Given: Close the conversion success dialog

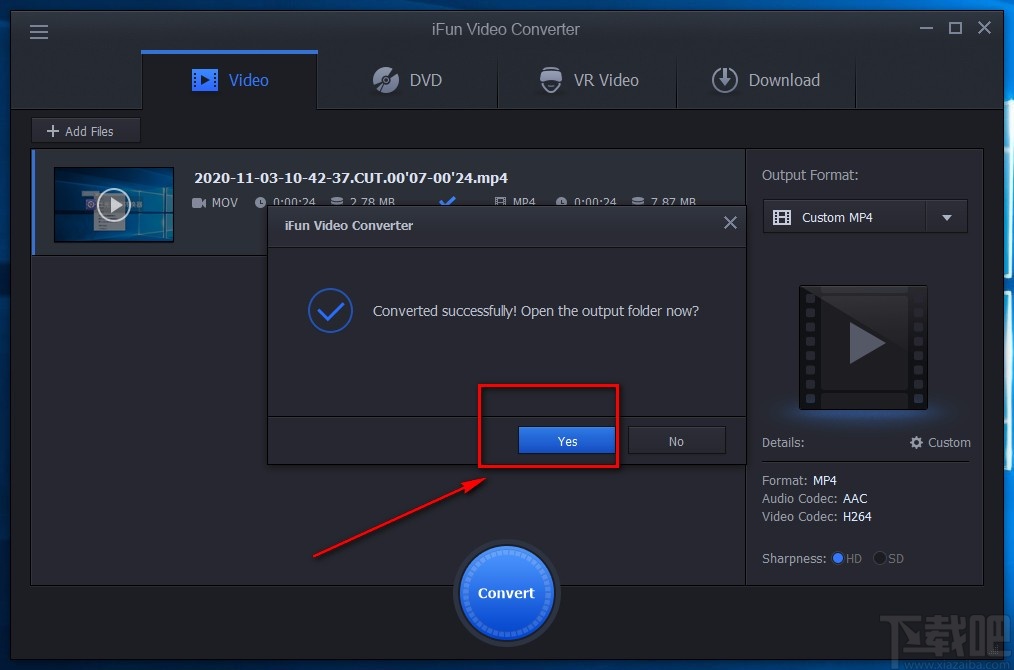Looking at the screenshot, I should tap(730, 223).
